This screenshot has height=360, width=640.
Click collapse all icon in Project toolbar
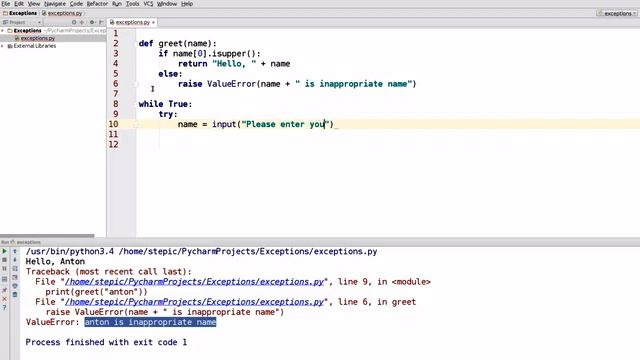click(x=82, y=22)
